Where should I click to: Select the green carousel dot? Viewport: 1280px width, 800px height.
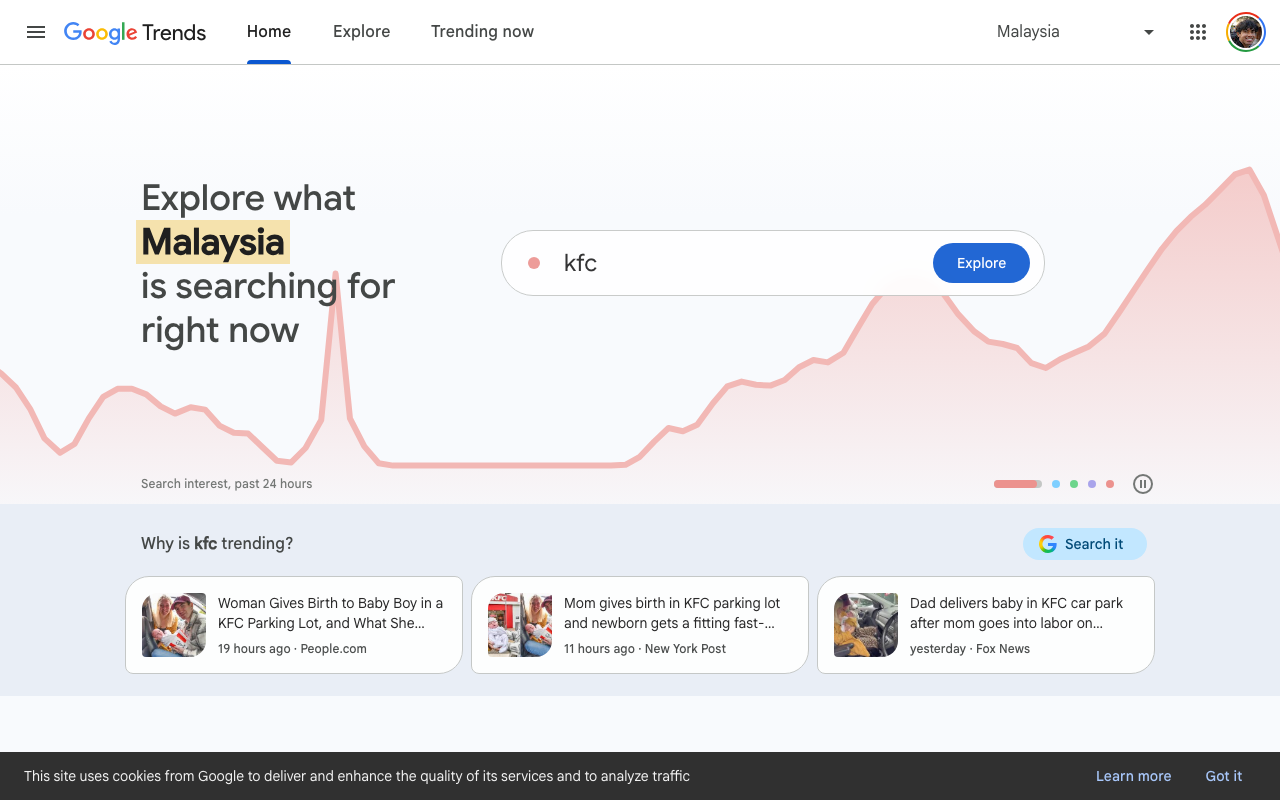pos(1074,484)
